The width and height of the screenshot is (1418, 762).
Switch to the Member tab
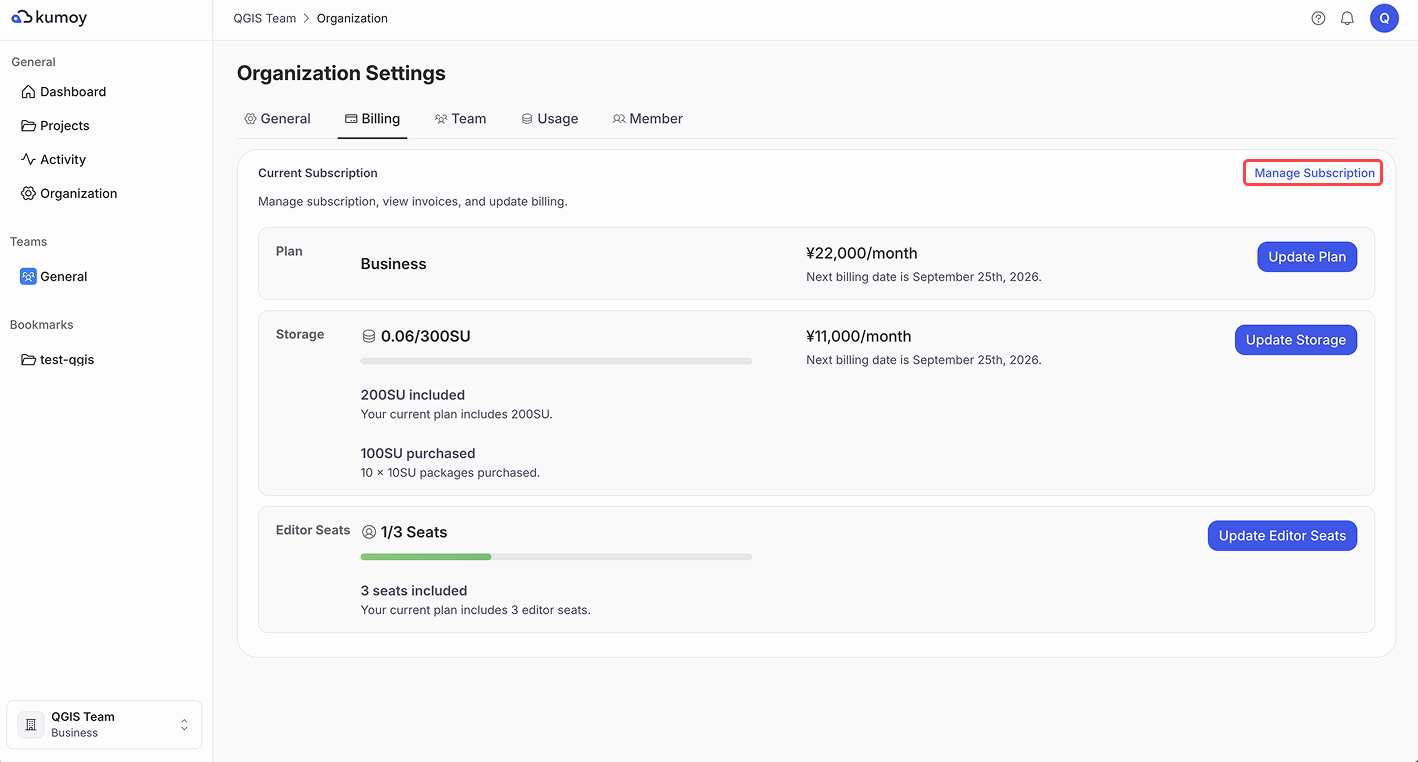coord(647,119)
